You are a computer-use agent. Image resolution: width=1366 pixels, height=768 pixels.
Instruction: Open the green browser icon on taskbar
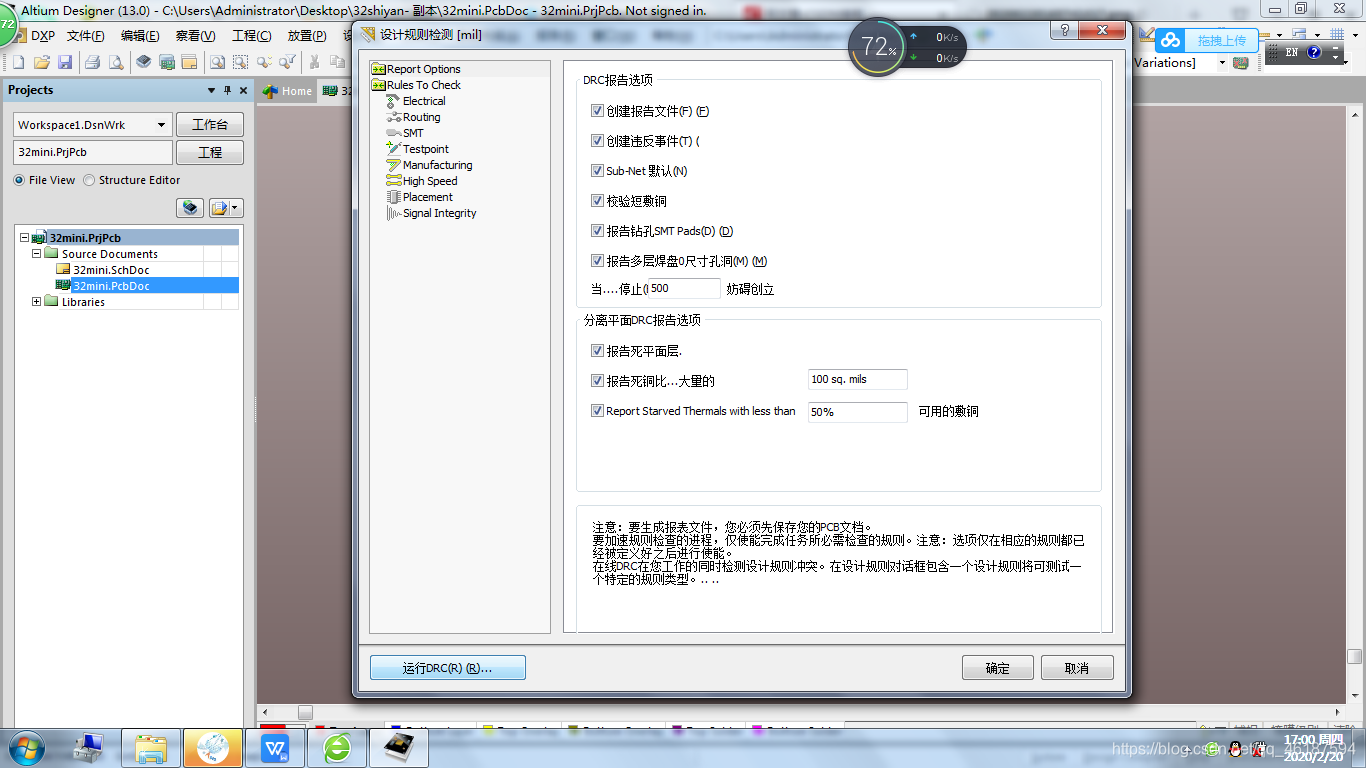click(337, 747)
